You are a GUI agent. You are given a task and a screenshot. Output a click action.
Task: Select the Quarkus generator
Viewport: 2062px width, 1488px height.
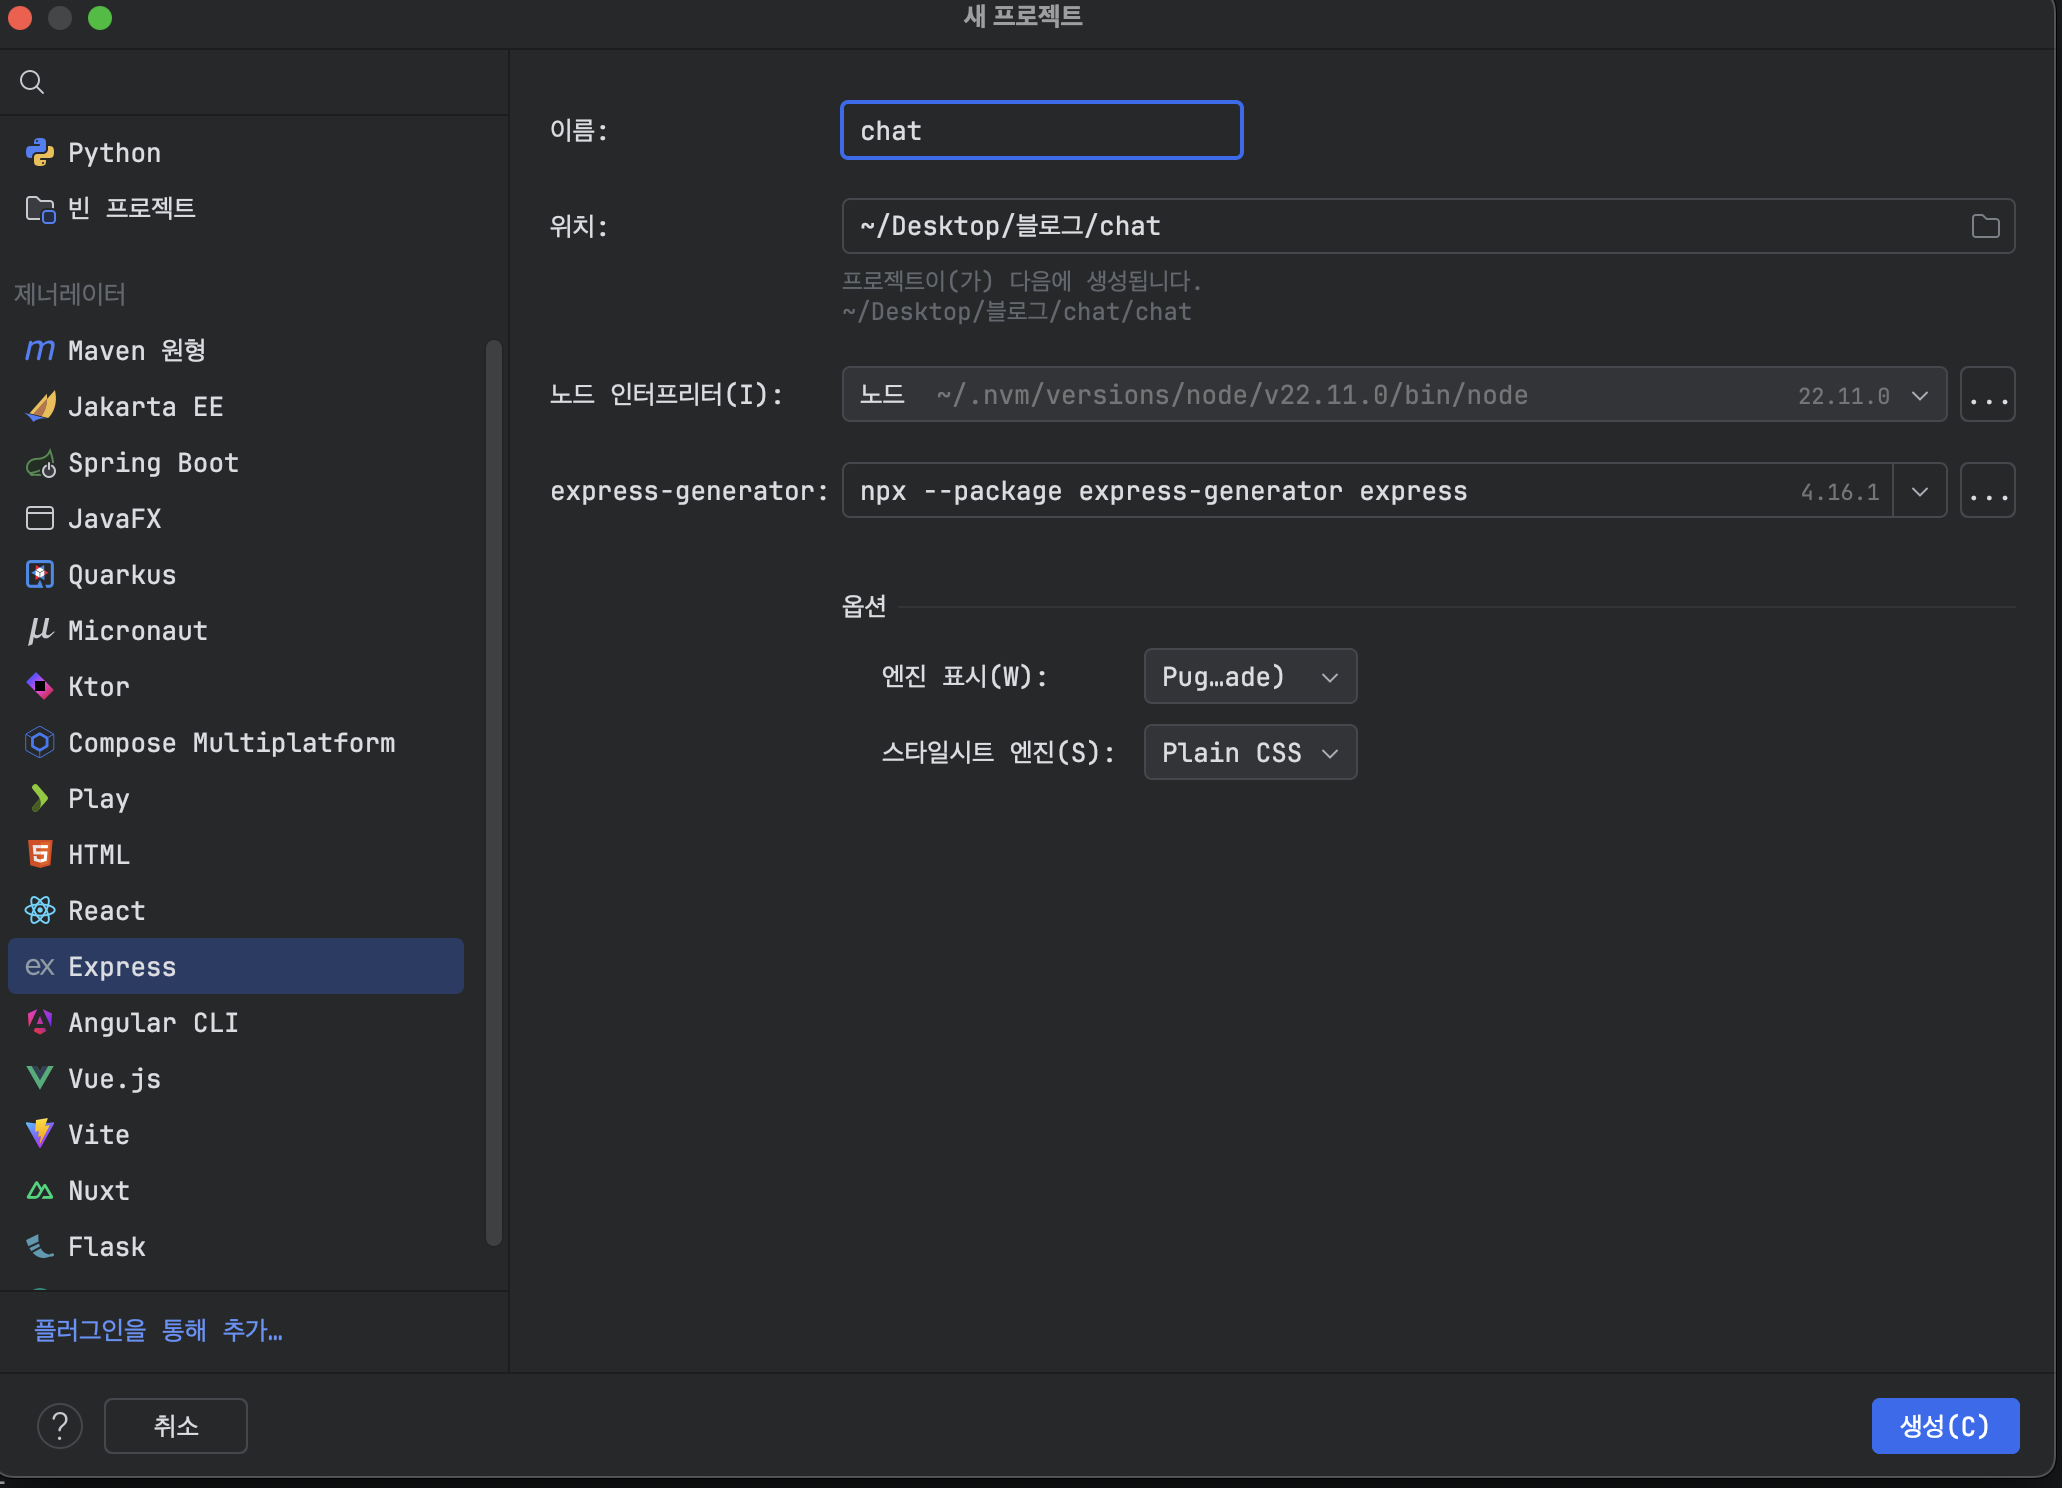point(121,574)
